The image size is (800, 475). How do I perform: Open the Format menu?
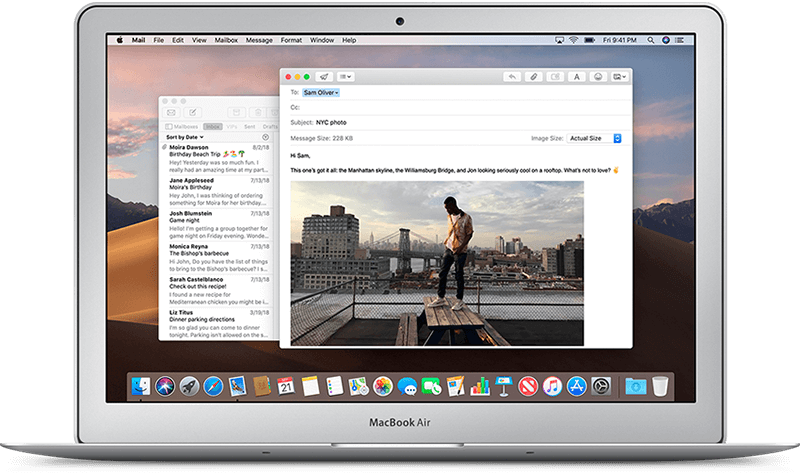pos(291,40)
